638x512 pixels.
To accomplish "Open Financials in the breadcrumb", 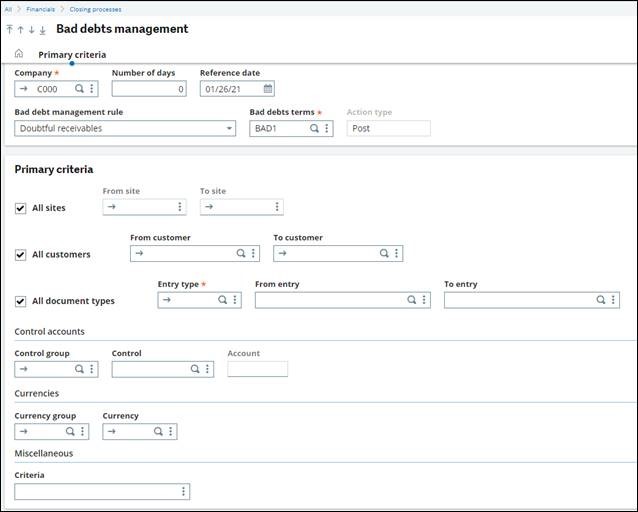I will [41, 9].
